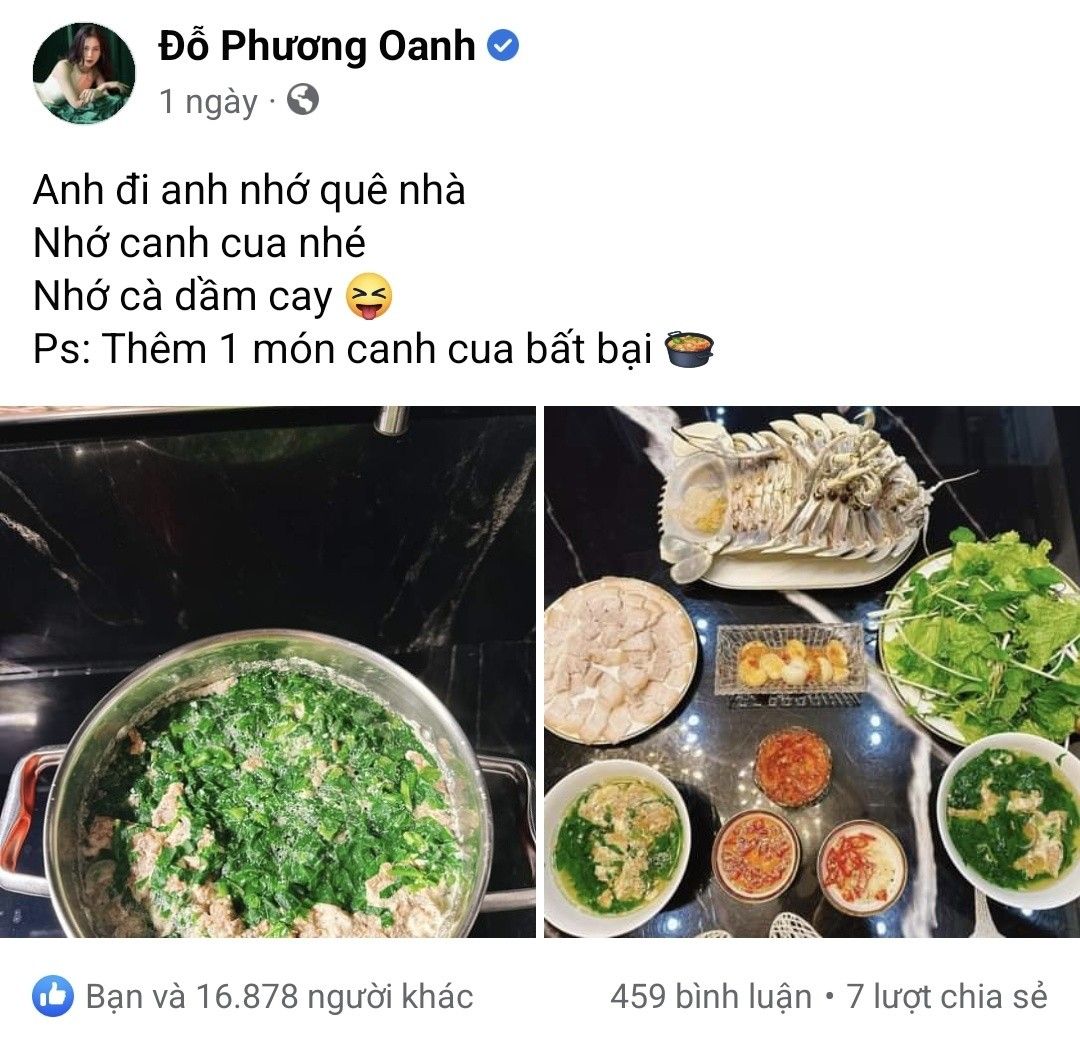1080x1047 pixels.
Task: View who liked: "Bạn và 16.878 người khác"
Action: click(x=280, y=997)
